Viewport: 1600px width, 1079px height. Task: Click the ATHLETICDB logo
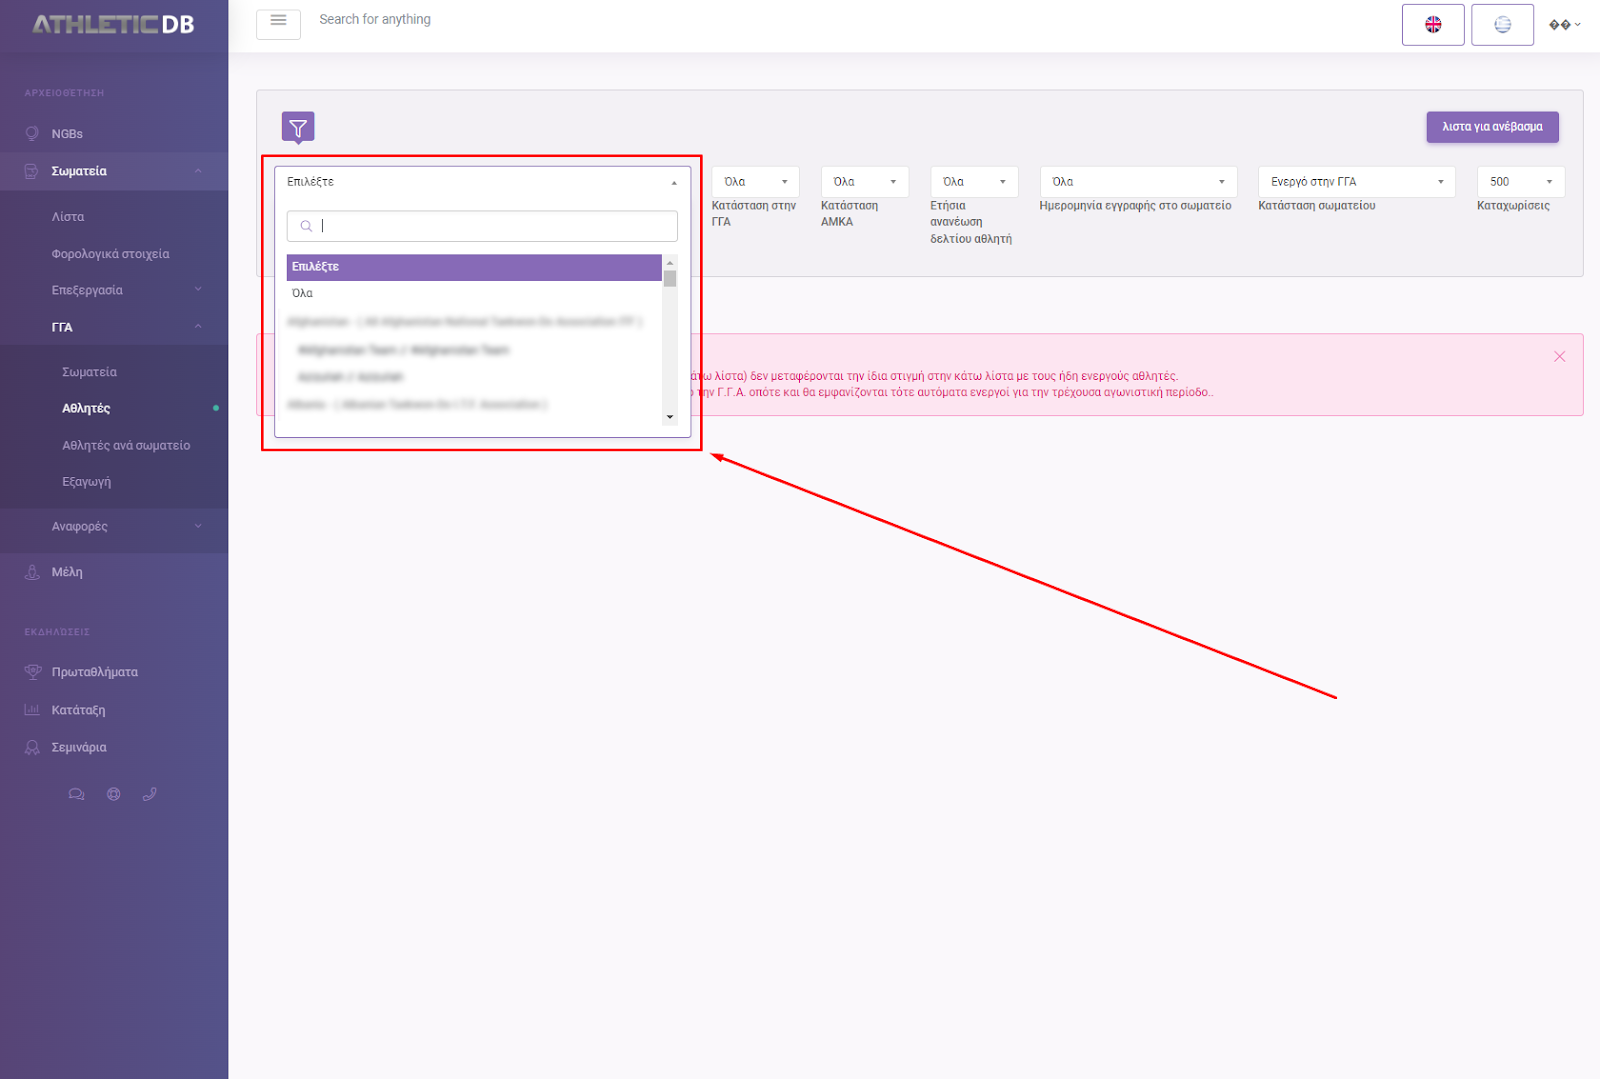[113, 24]
